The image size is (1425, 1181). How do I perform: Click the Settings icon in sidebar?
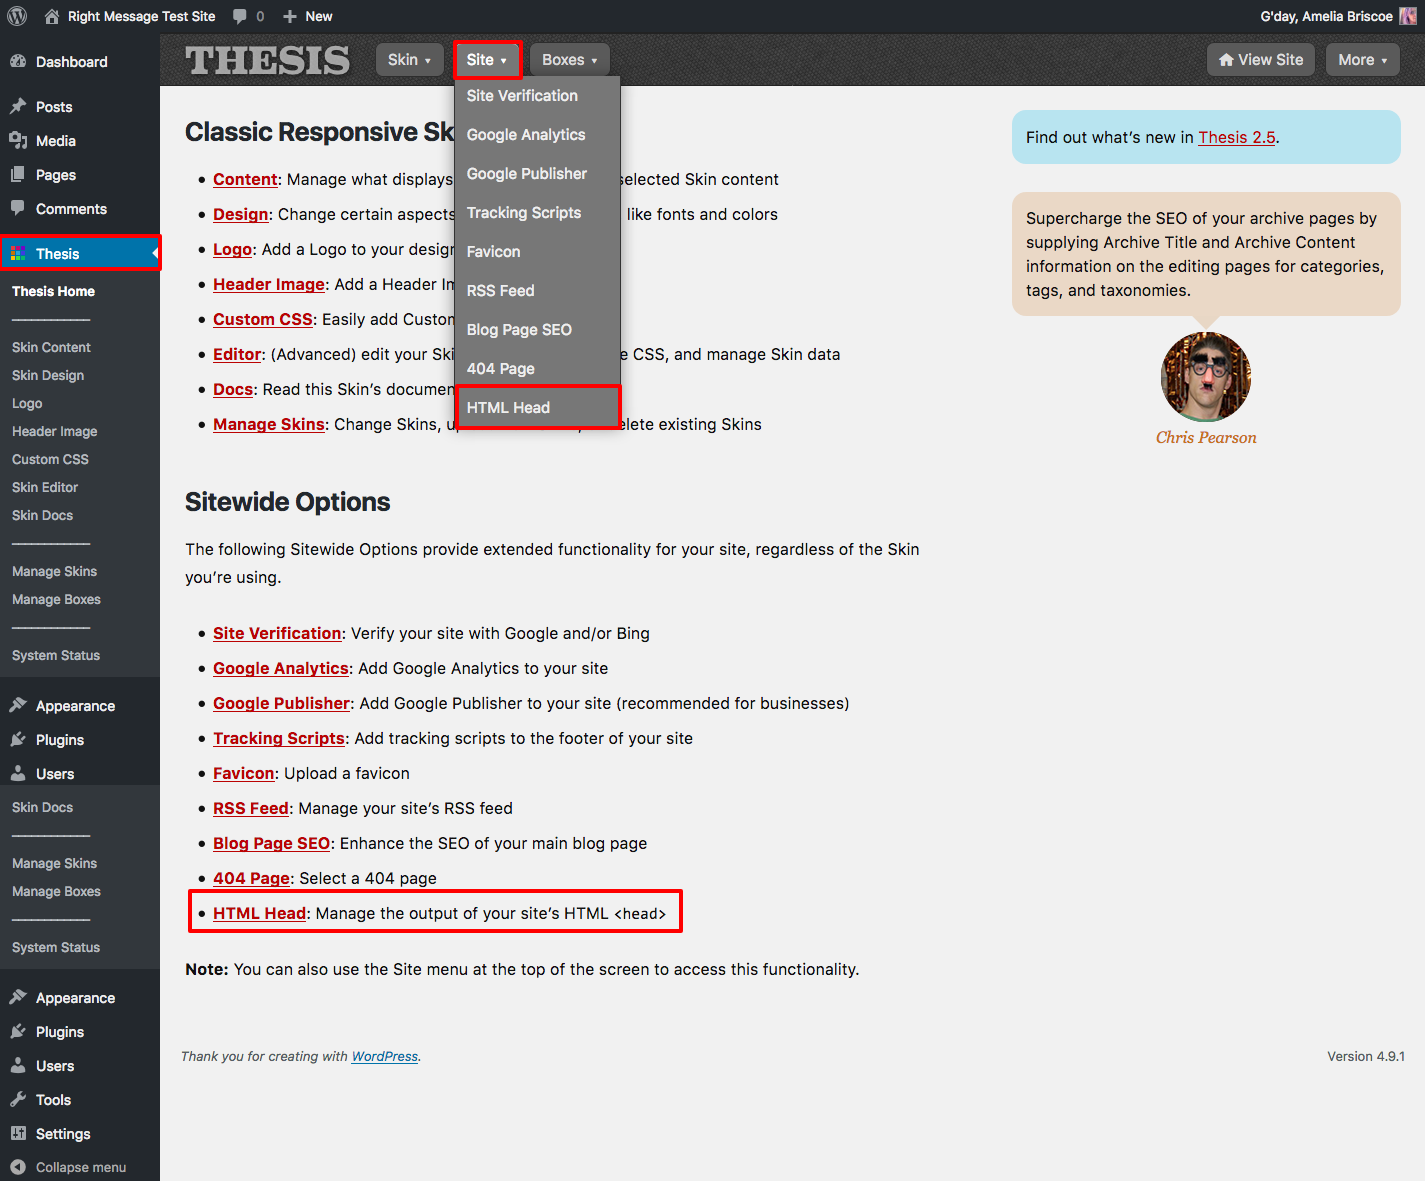(18, 1133)
